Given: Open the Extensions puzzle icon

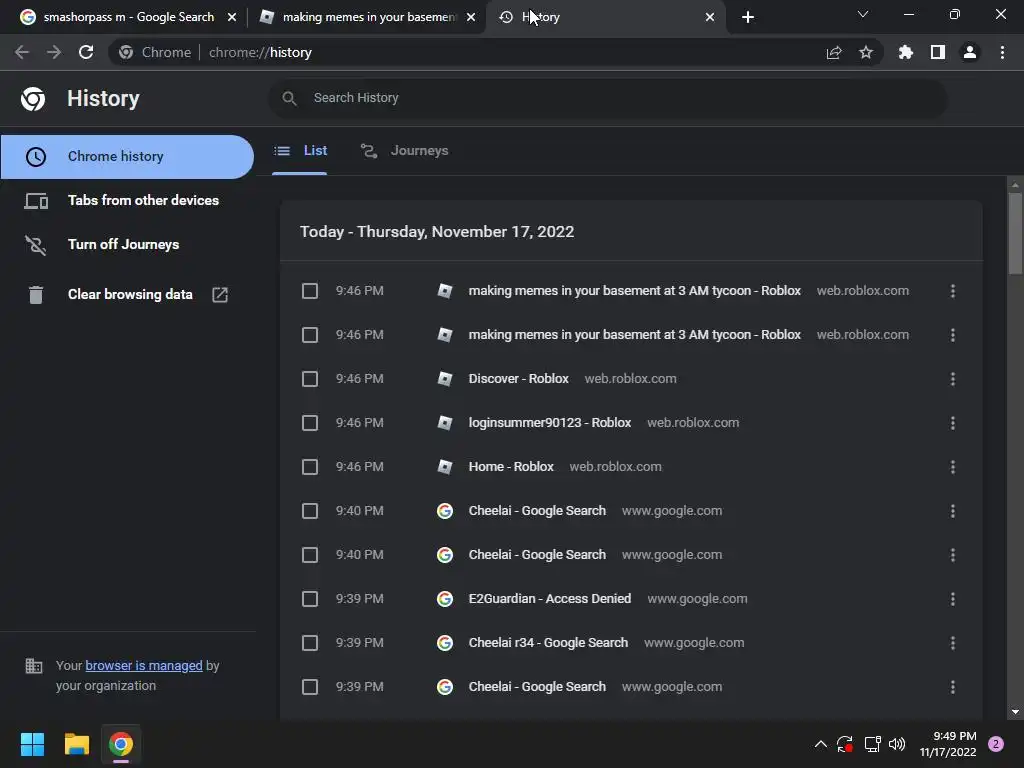Looking at the screenshot, I should tap(906, 52).
